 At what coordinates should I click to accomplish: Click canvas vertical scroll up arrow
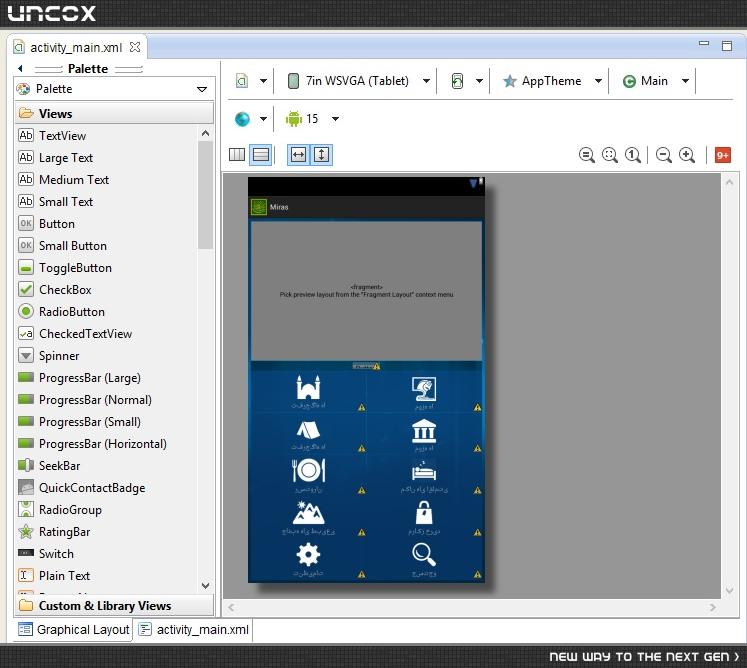click(x=729, y=182)
